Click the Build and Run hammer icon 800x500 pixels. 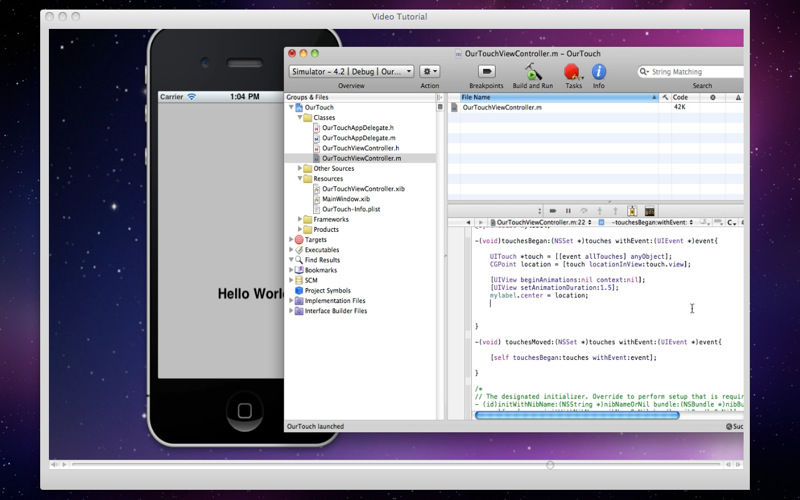[x=534, y=72]
